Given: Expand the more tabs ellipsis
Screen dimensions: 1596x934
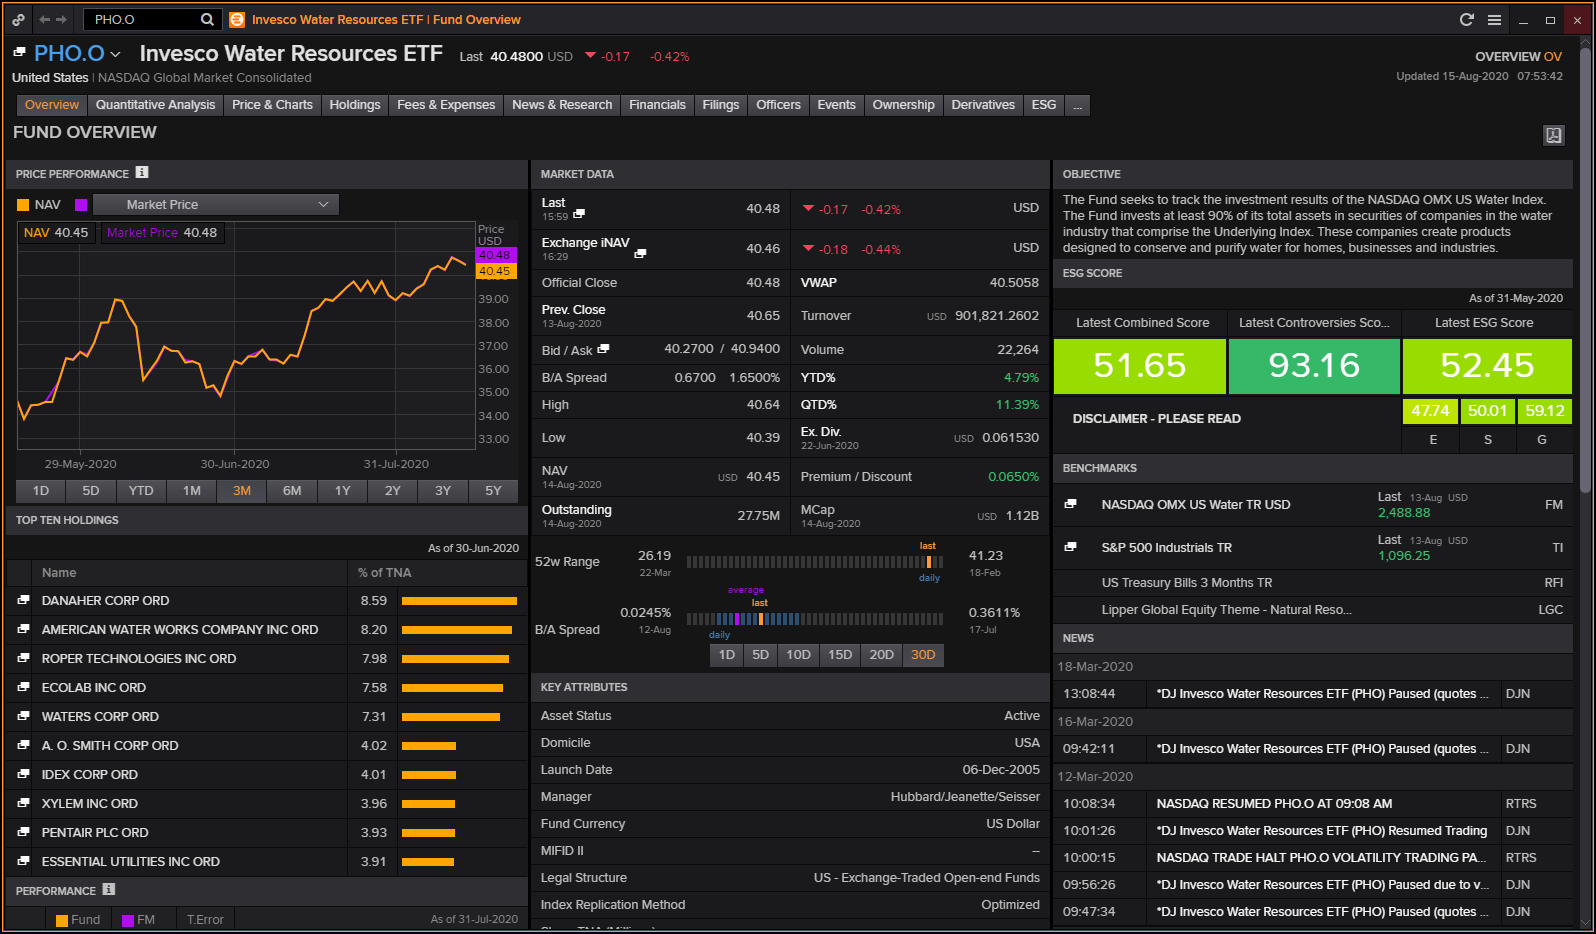Looking at the screenshot, I should (1077, 104).
